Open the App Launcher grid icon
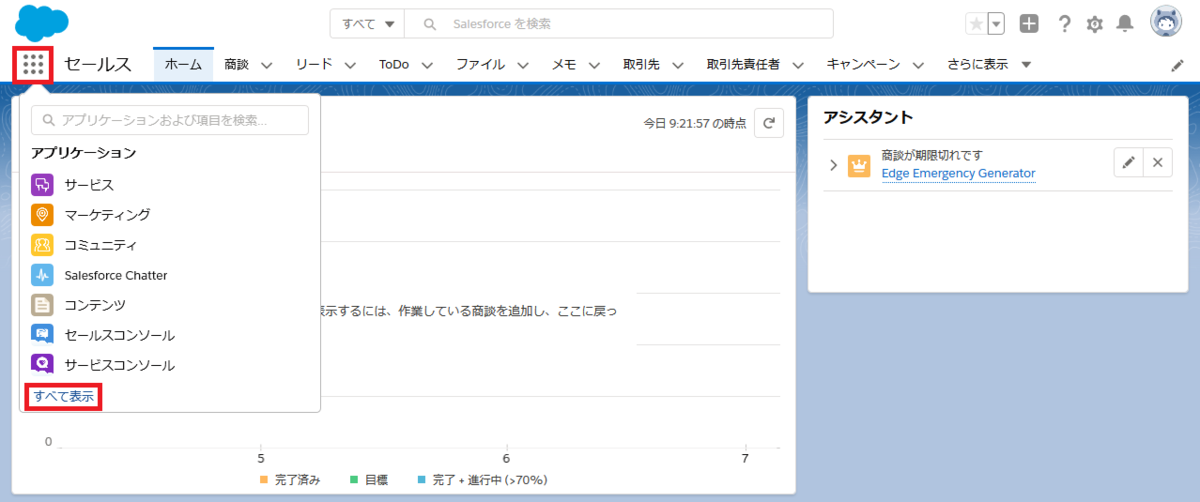Image resolution: width=1200 pixels, height=502 pixels. [33, 65]
